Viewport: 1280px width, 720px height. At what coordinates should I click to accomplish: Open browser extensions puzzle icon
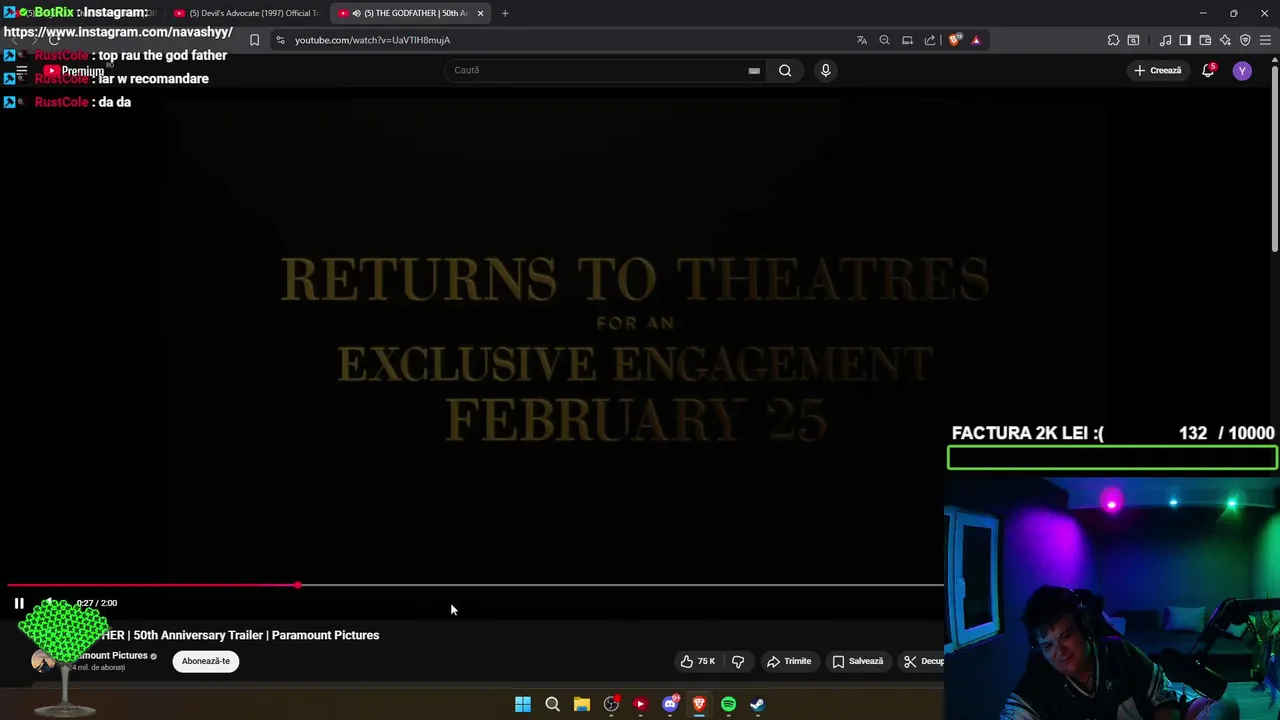pos(1113,40)
